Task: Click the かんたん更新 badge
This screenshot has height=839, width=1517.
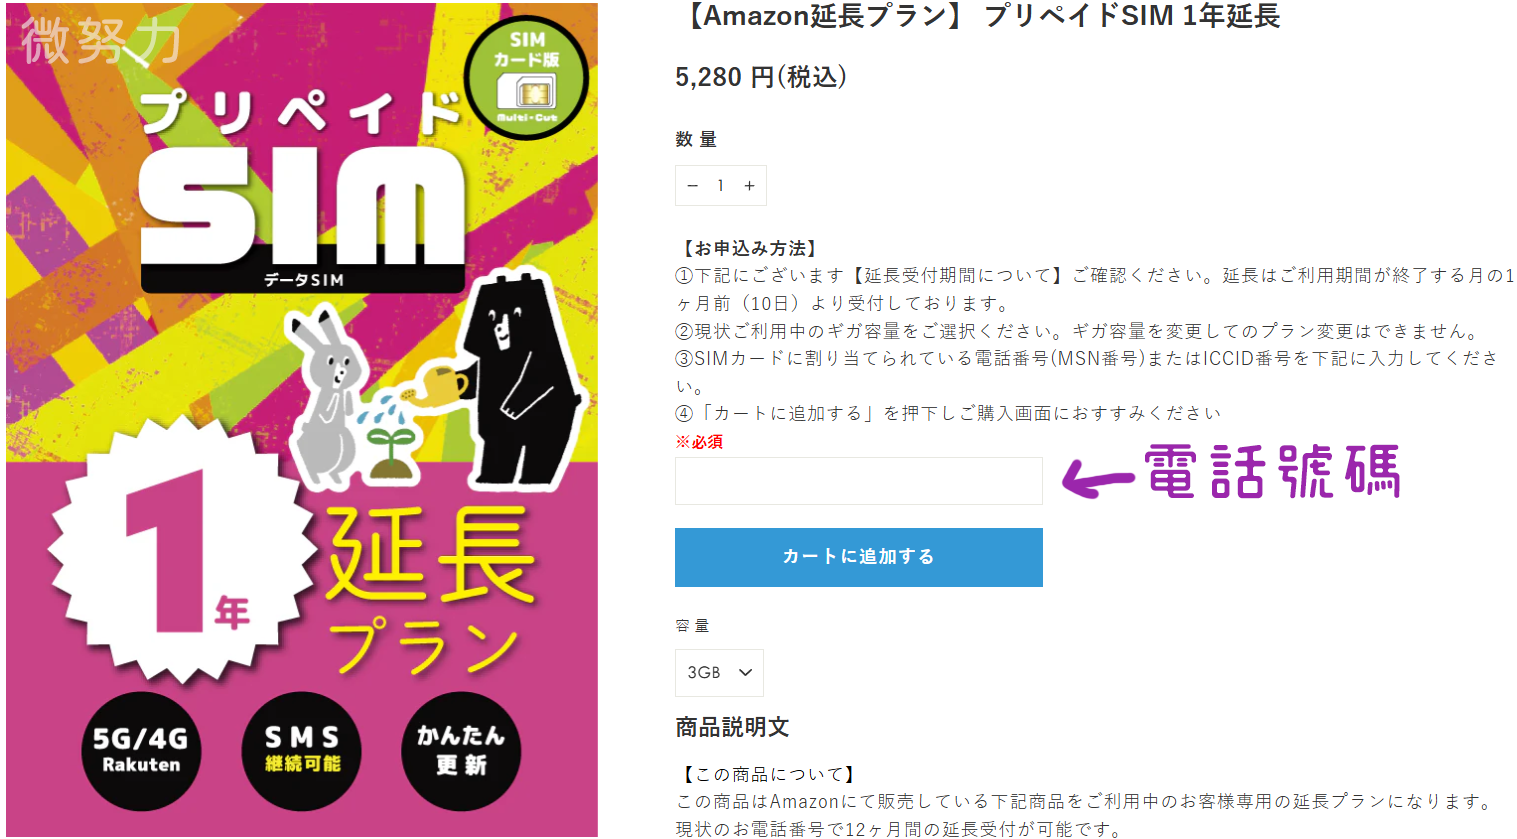Action: click(x=461, y=752)
